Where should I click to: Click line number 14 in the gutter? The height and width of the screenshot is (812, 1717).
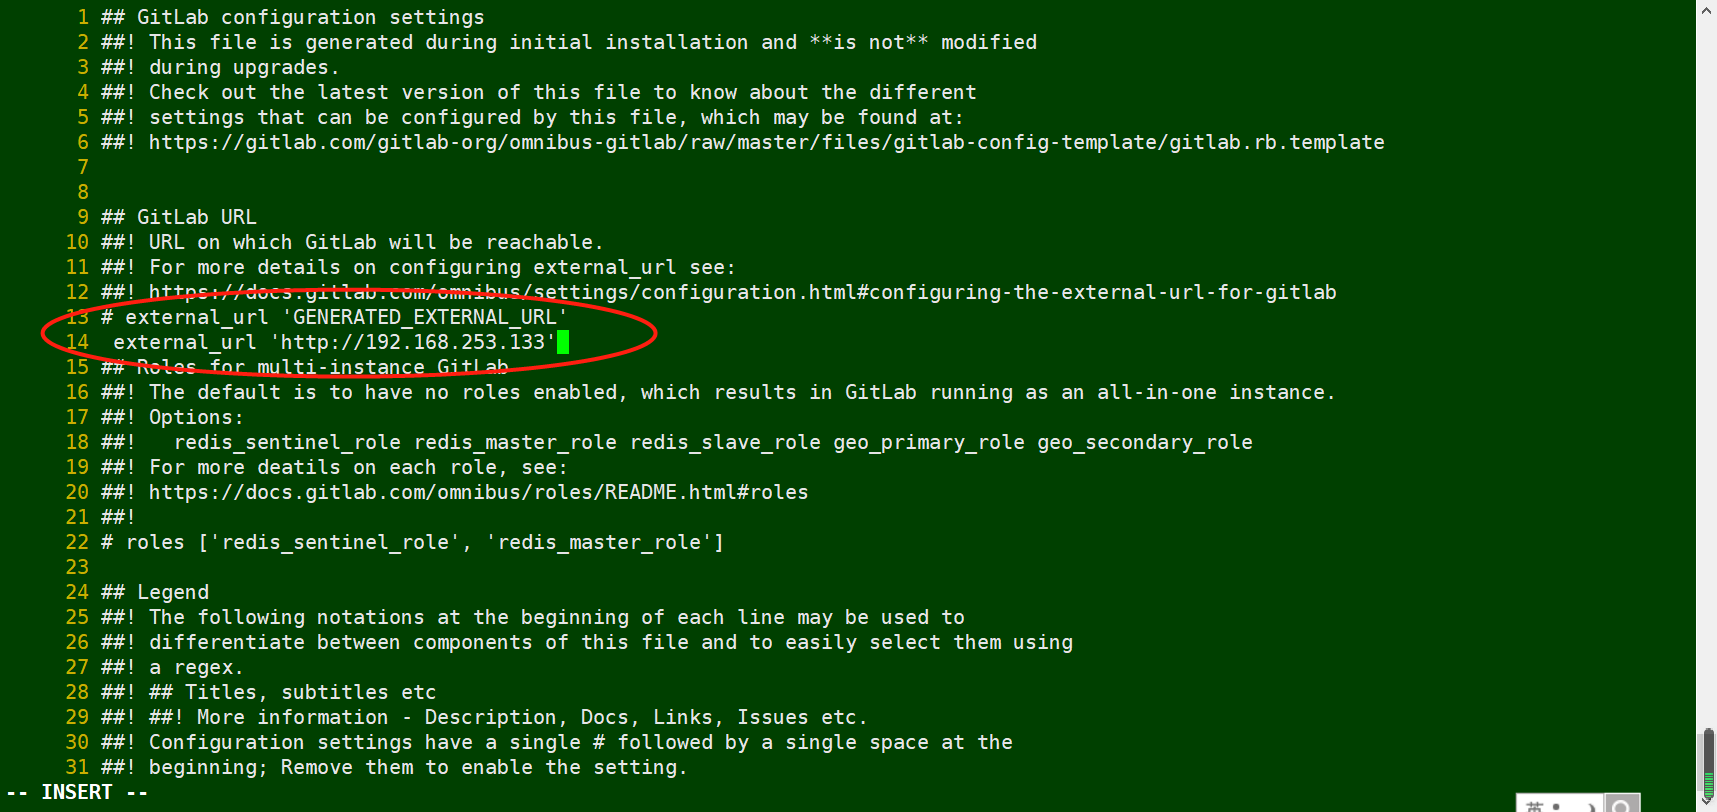(x=77, y=342)
